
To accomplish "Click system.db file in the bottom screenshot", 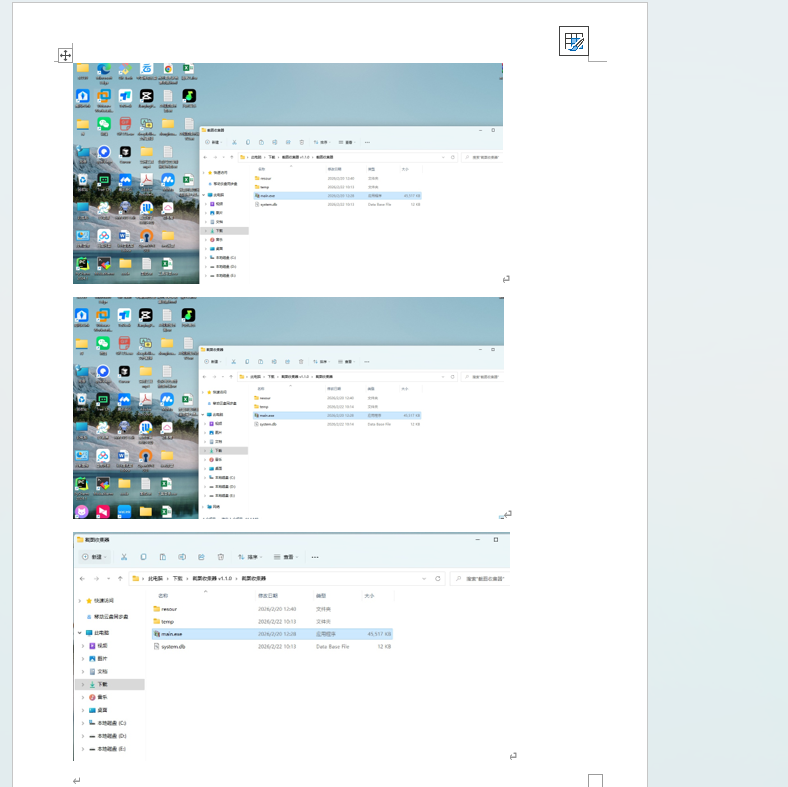I will click(x=173, y=647).
